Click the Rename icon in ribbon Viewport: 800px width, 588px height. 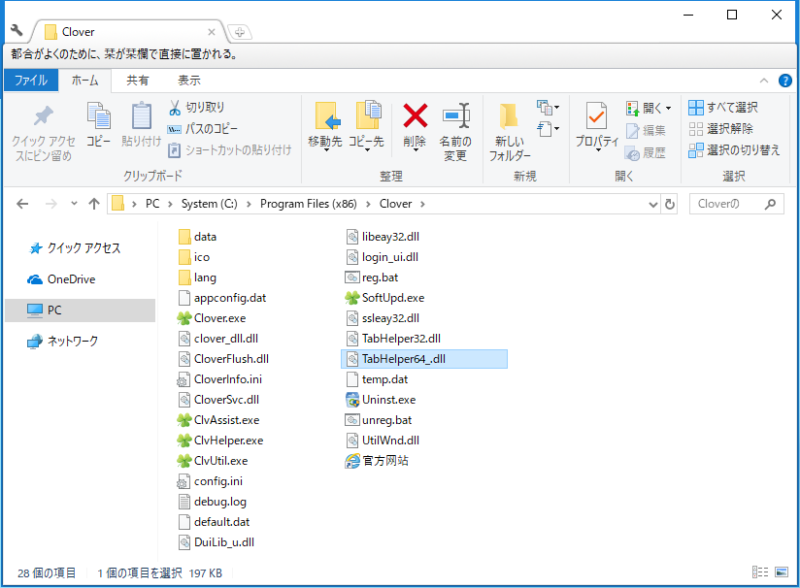[456, 116]
